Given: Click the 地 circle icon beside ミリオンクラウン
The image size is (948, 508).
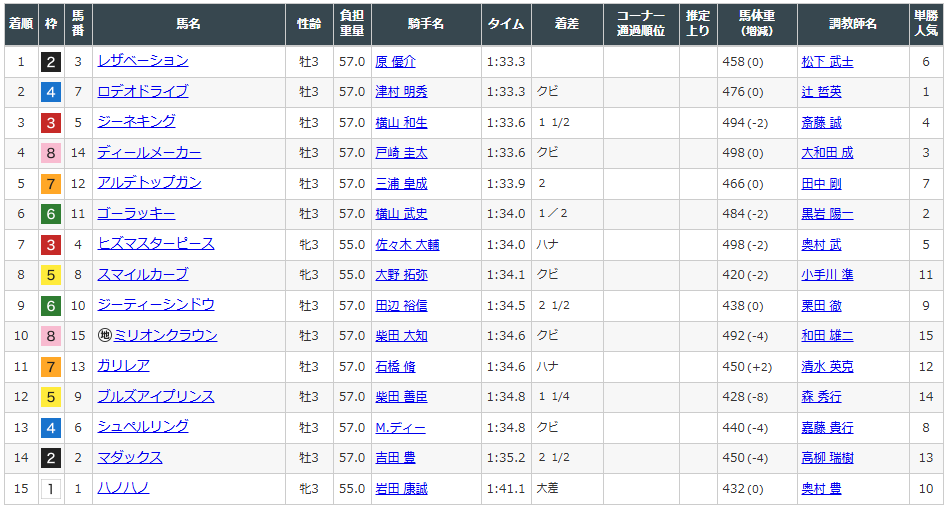Looking at the screenshot, I should [x=104, y=336].
